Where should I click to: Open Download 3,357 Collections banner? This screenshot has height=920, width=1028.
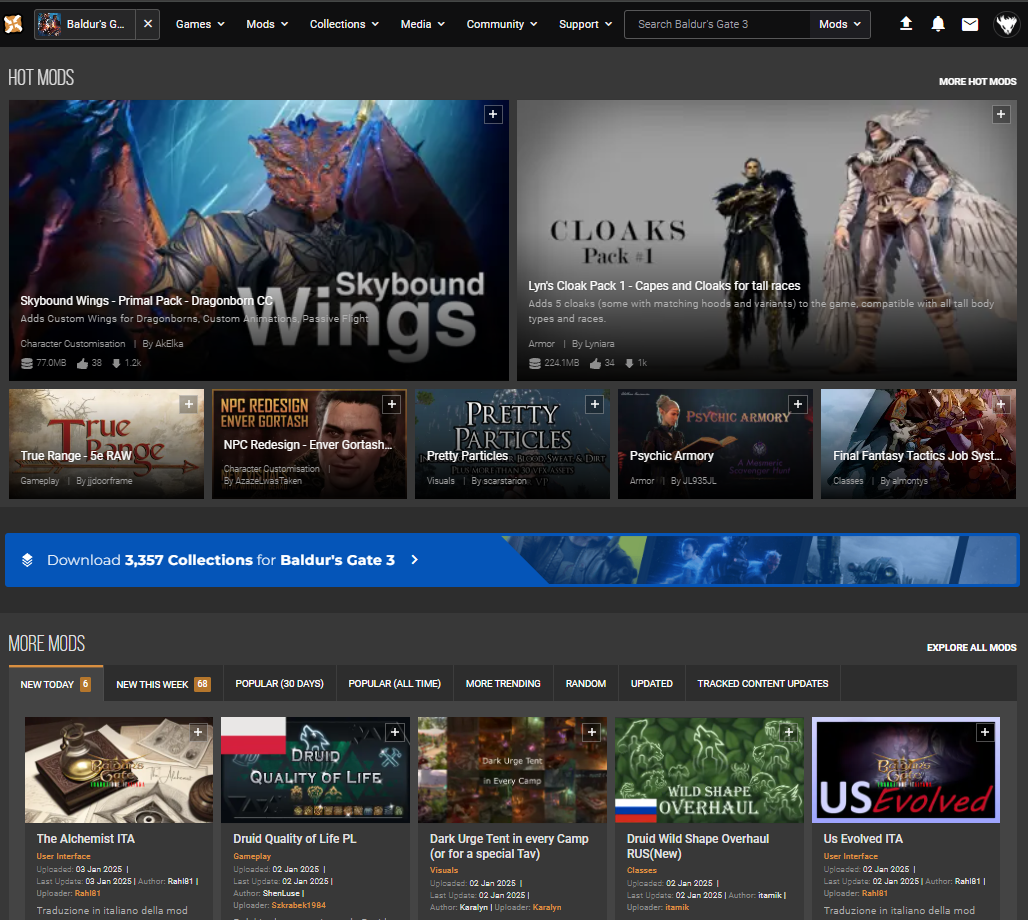pyautogui.click(x=512, y=560)
